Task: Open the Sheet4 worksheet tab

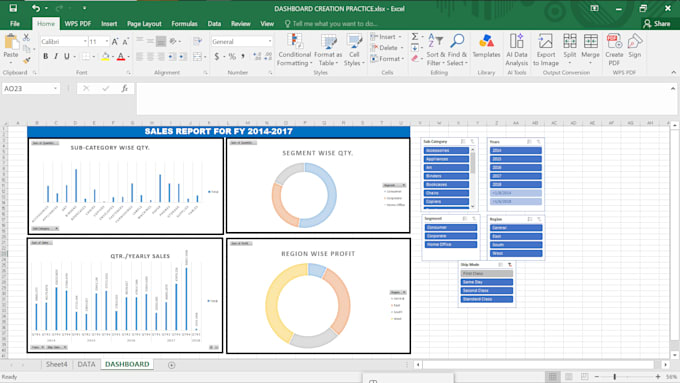Action: tap(57, 364)
